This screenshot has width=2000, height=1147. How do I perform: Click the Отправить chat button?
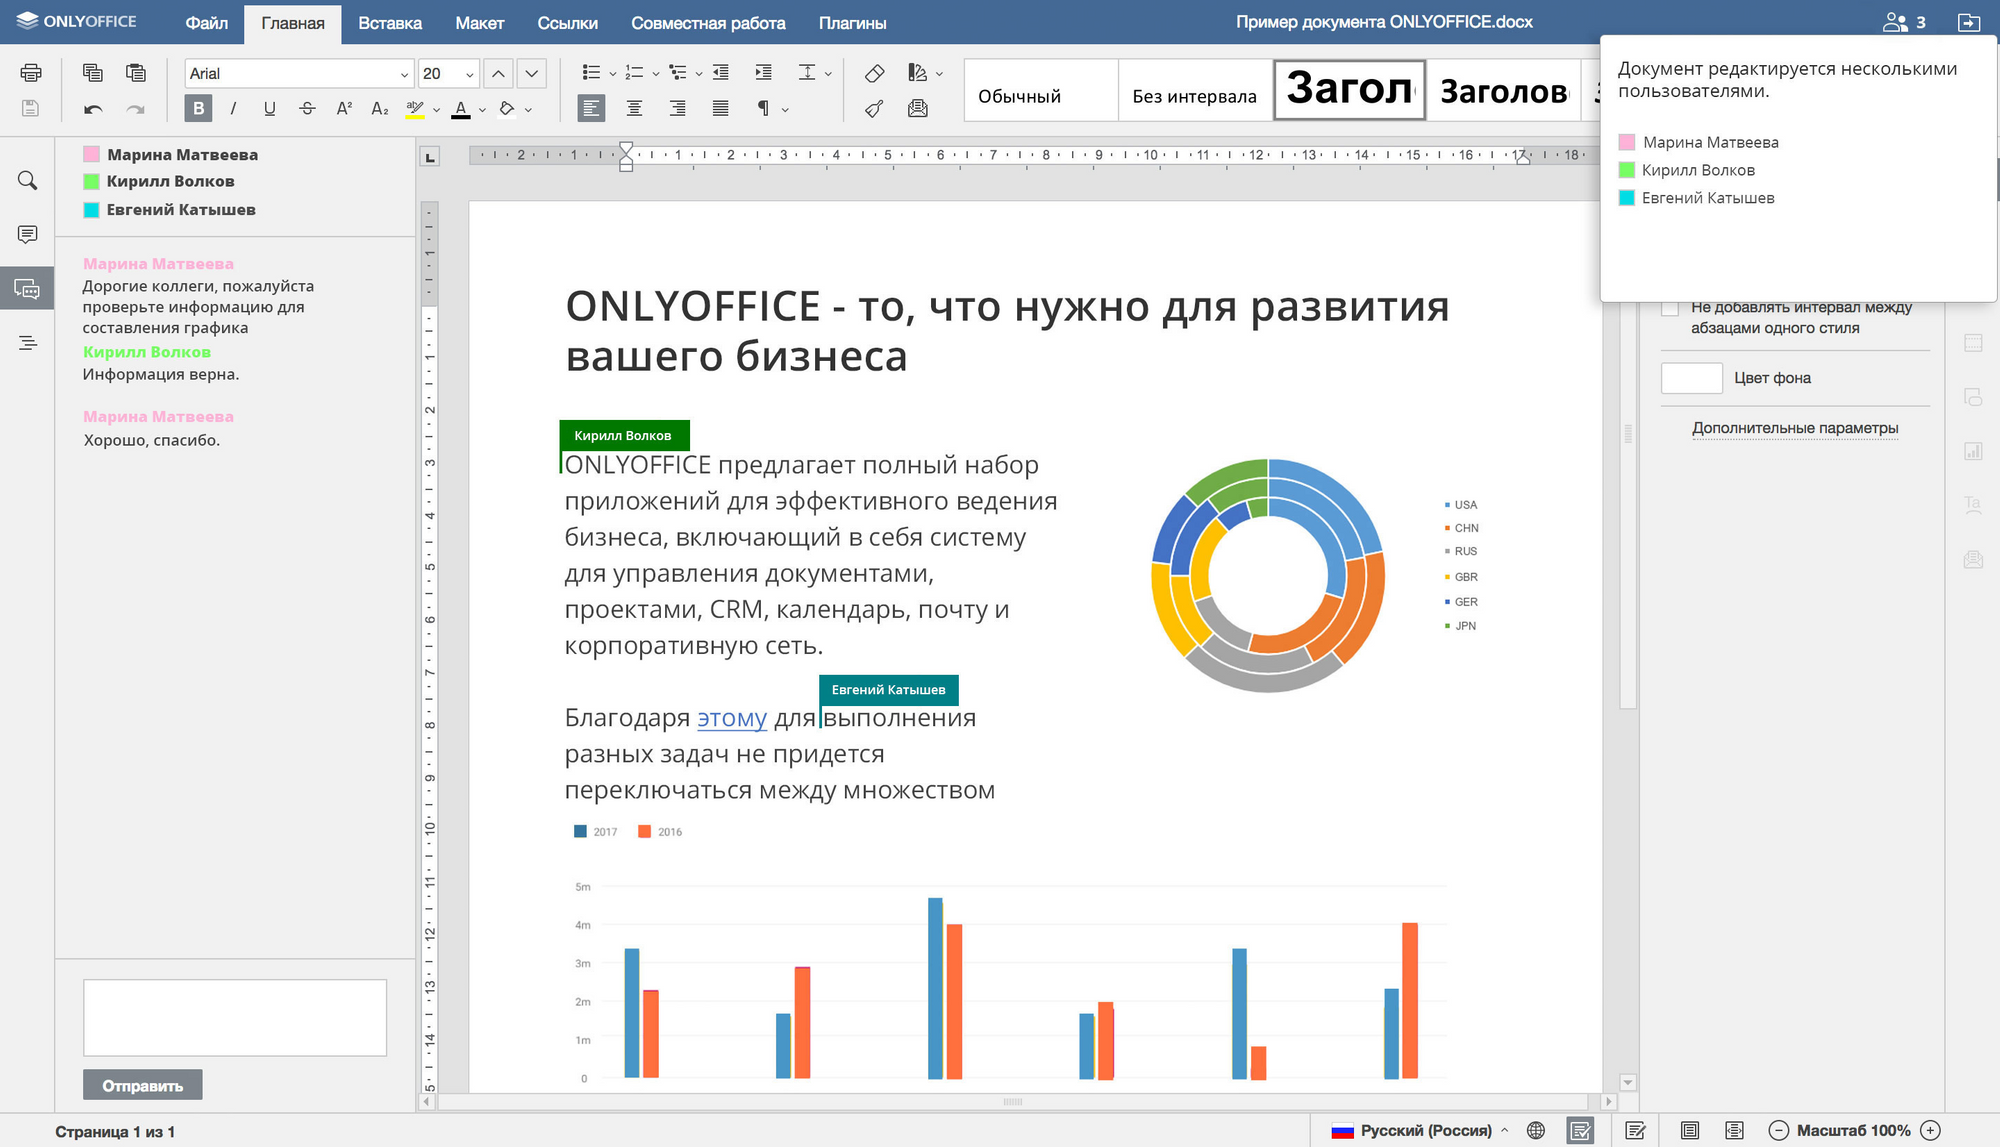point(143,1085)
